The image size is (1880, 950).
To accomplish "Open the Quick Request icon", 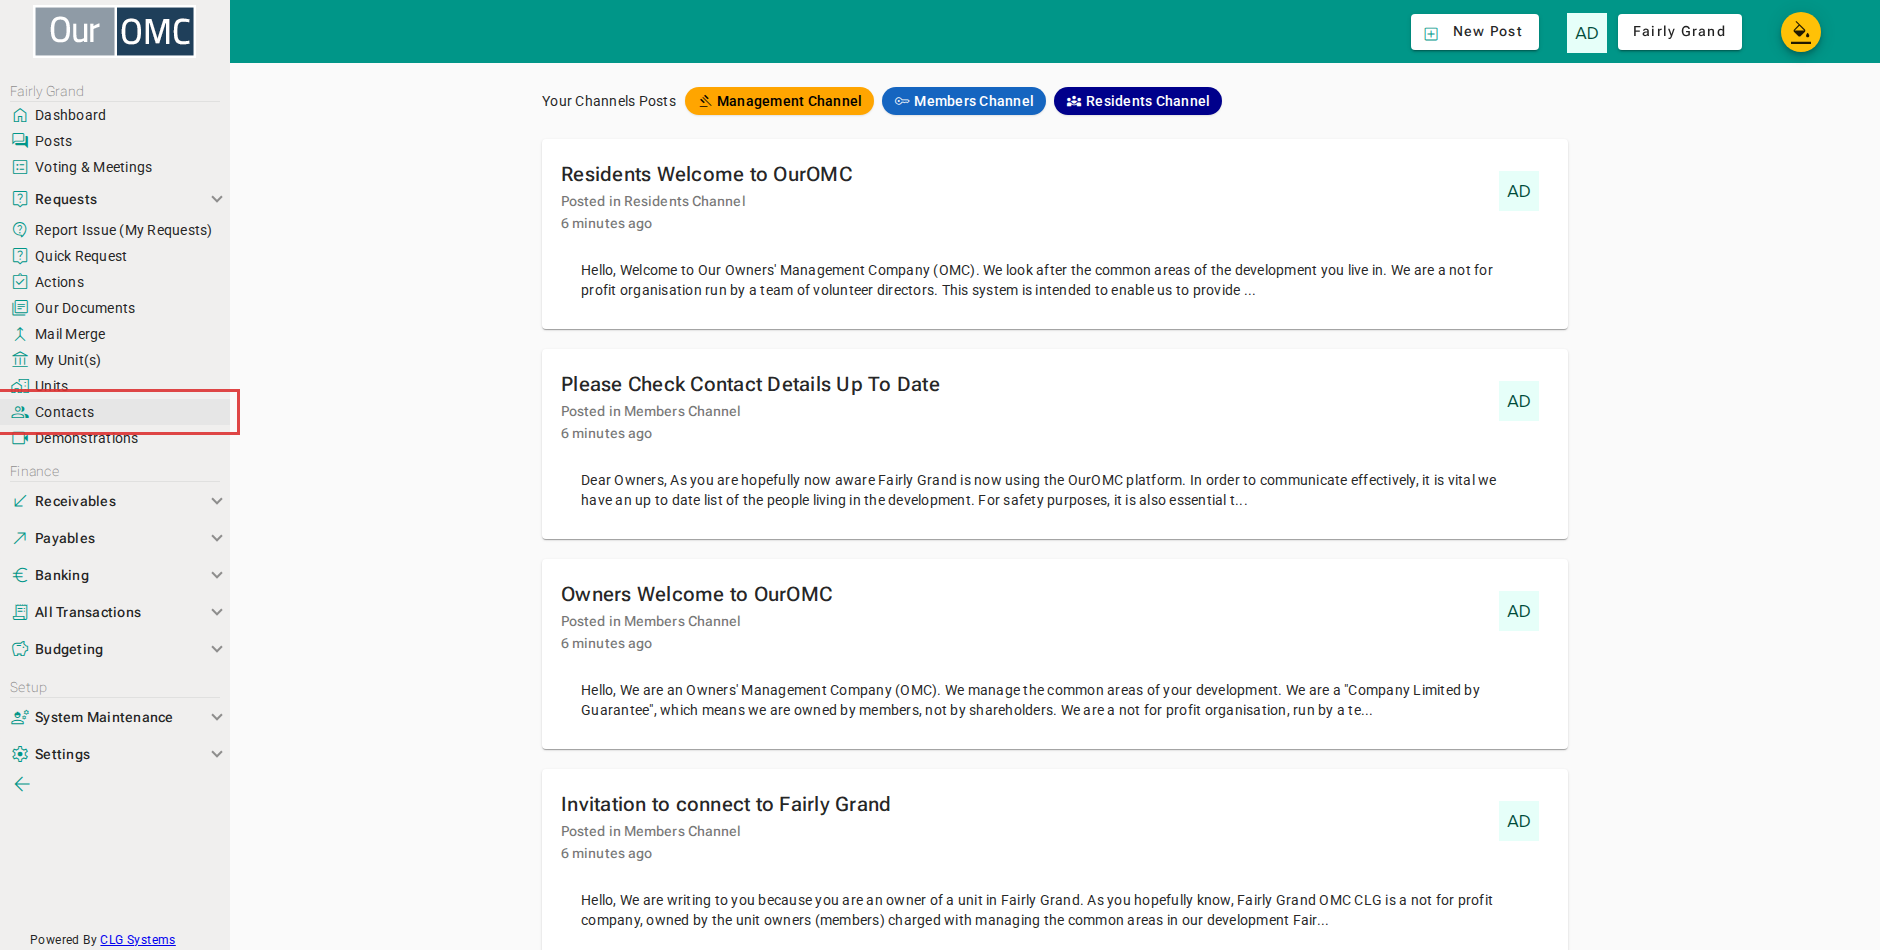I will 20,256.
